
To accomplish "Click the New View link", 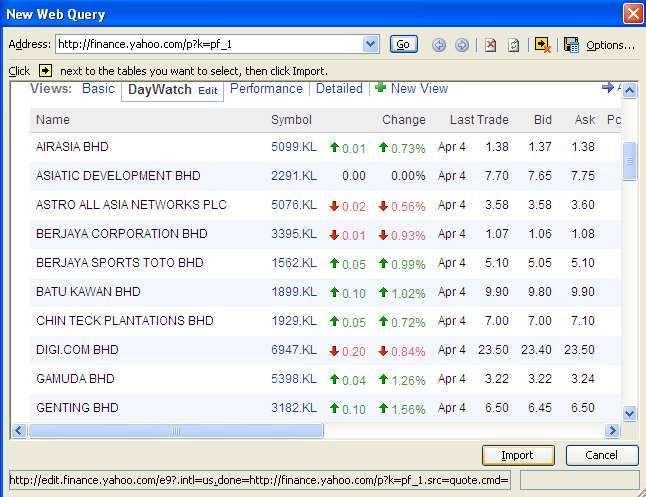I will point(419,89).
